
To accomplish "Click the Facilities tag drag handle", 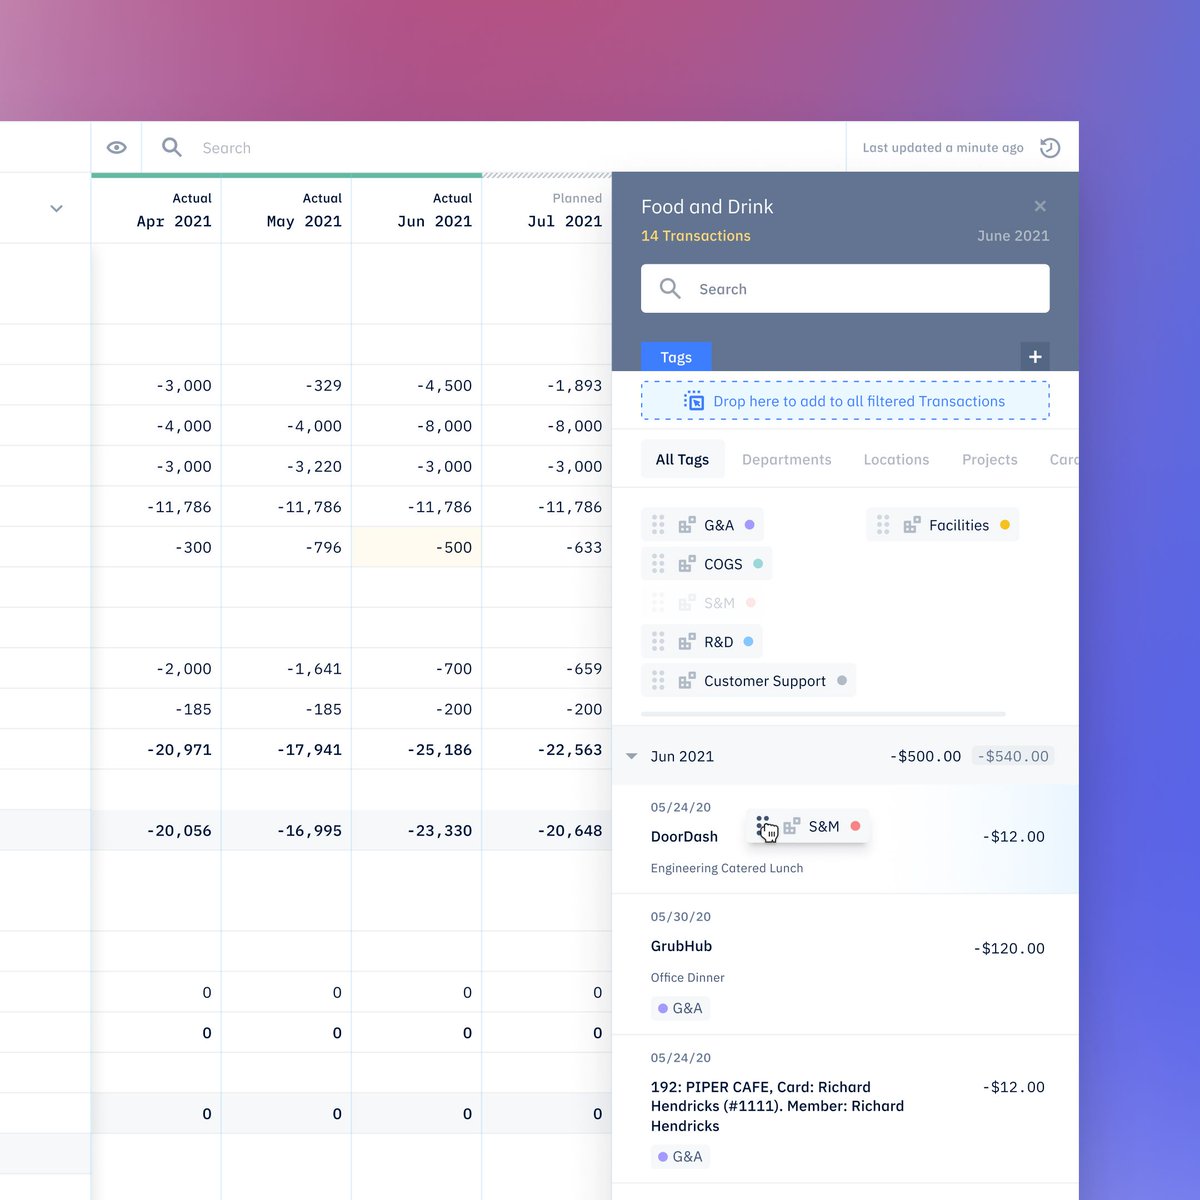I will click(x=883, y=524).
